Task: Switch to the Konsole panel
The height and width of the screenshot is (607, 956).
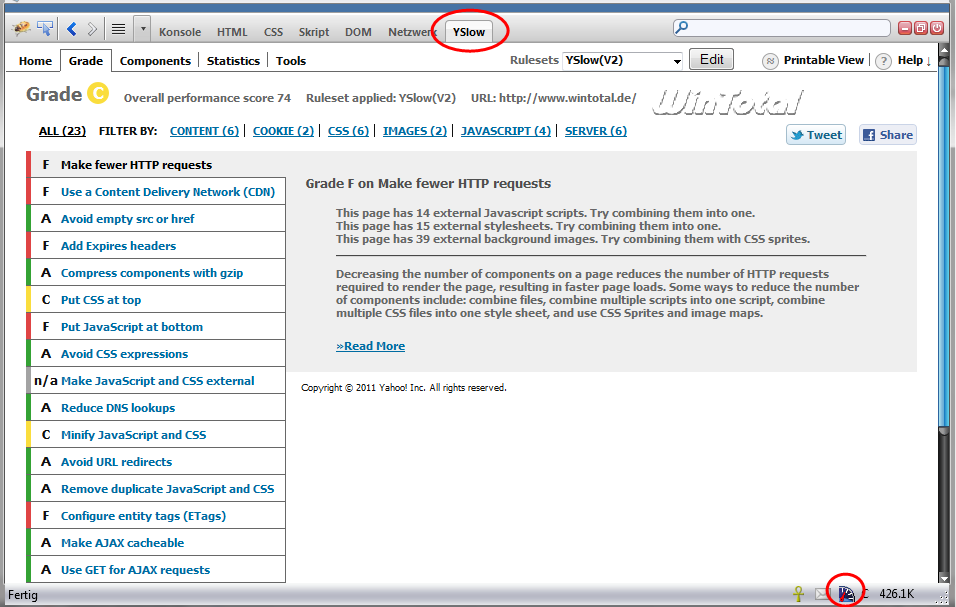Action: pyautogui.click(x=180, y=32)
